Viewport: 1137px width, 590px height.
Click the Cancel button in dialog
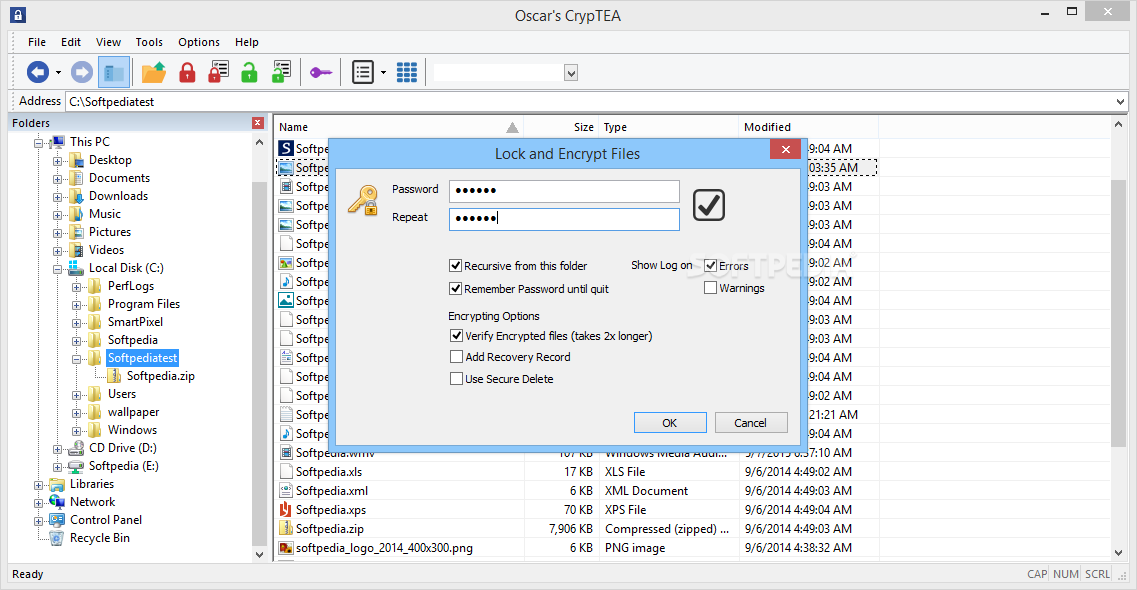(x=751, y=423)
